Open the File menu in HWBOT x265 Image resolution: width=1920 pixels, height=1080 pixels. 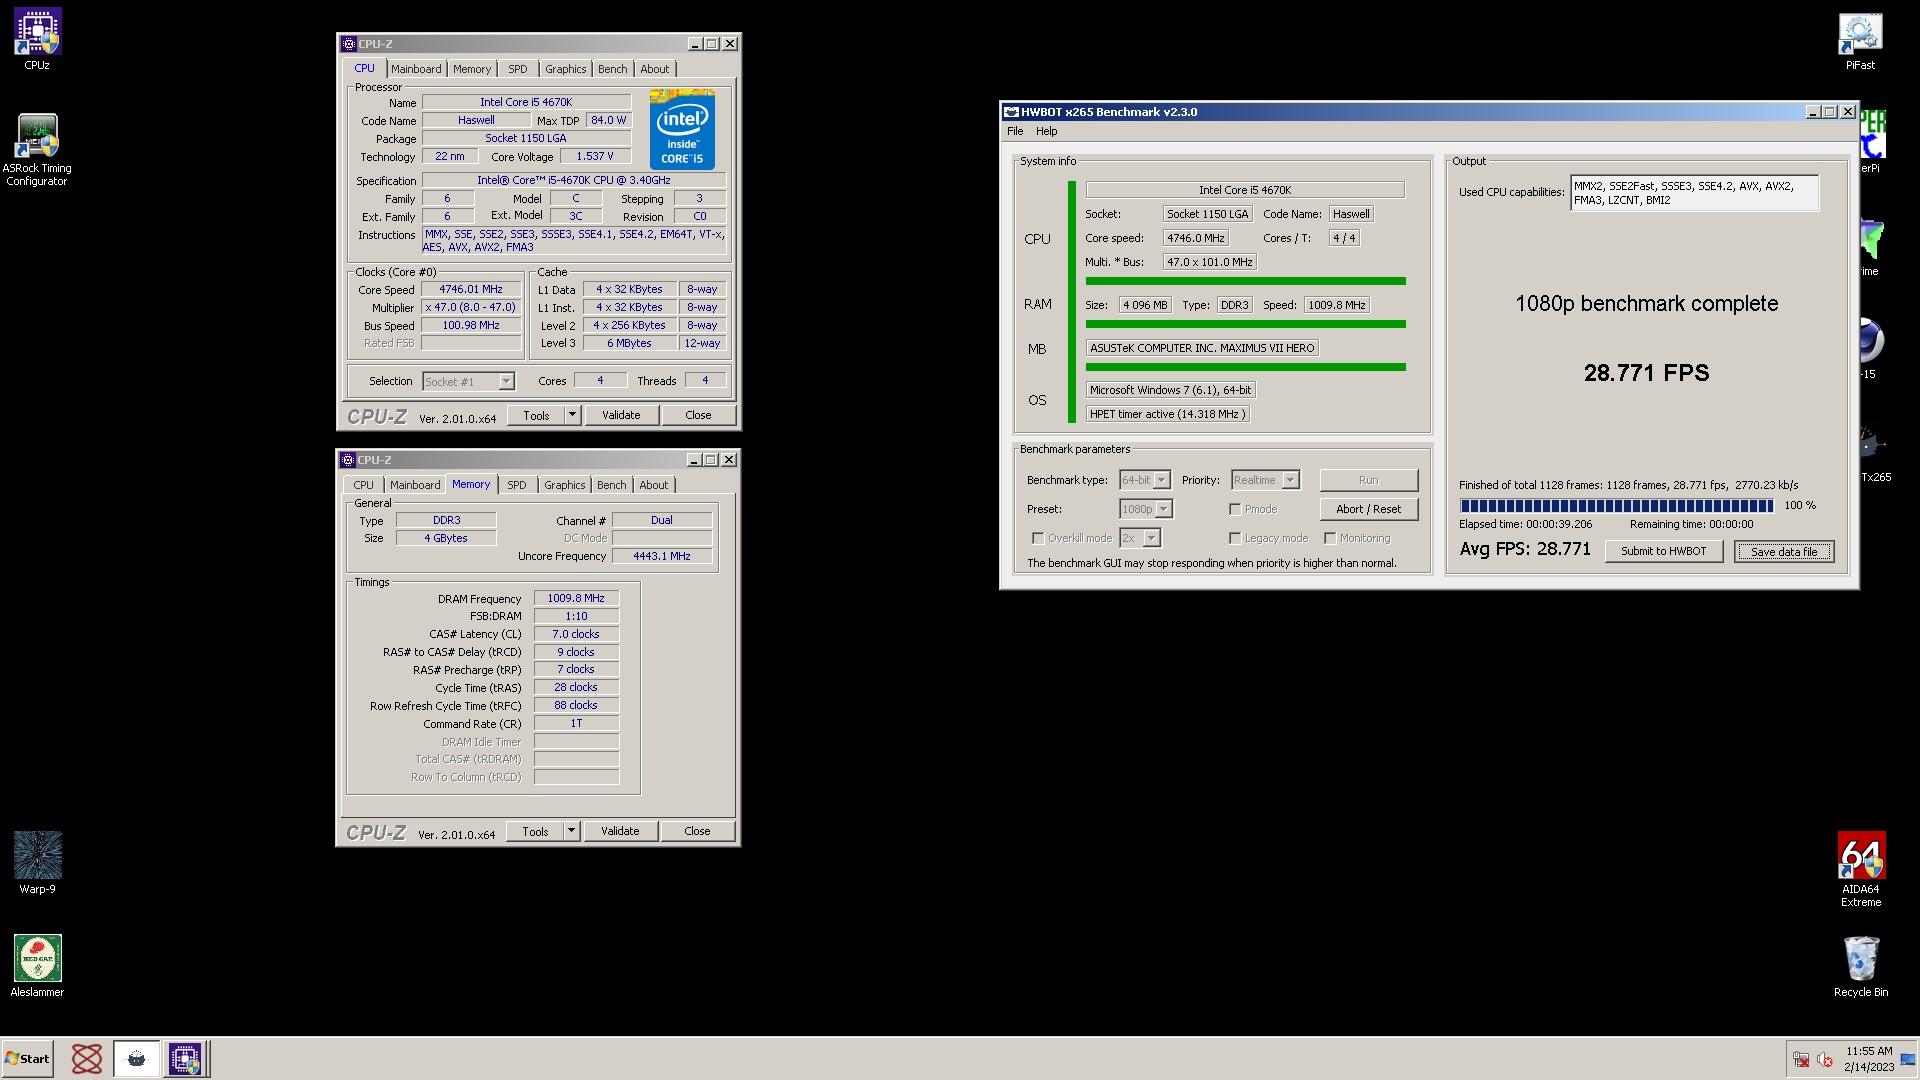click(1015, 131)
